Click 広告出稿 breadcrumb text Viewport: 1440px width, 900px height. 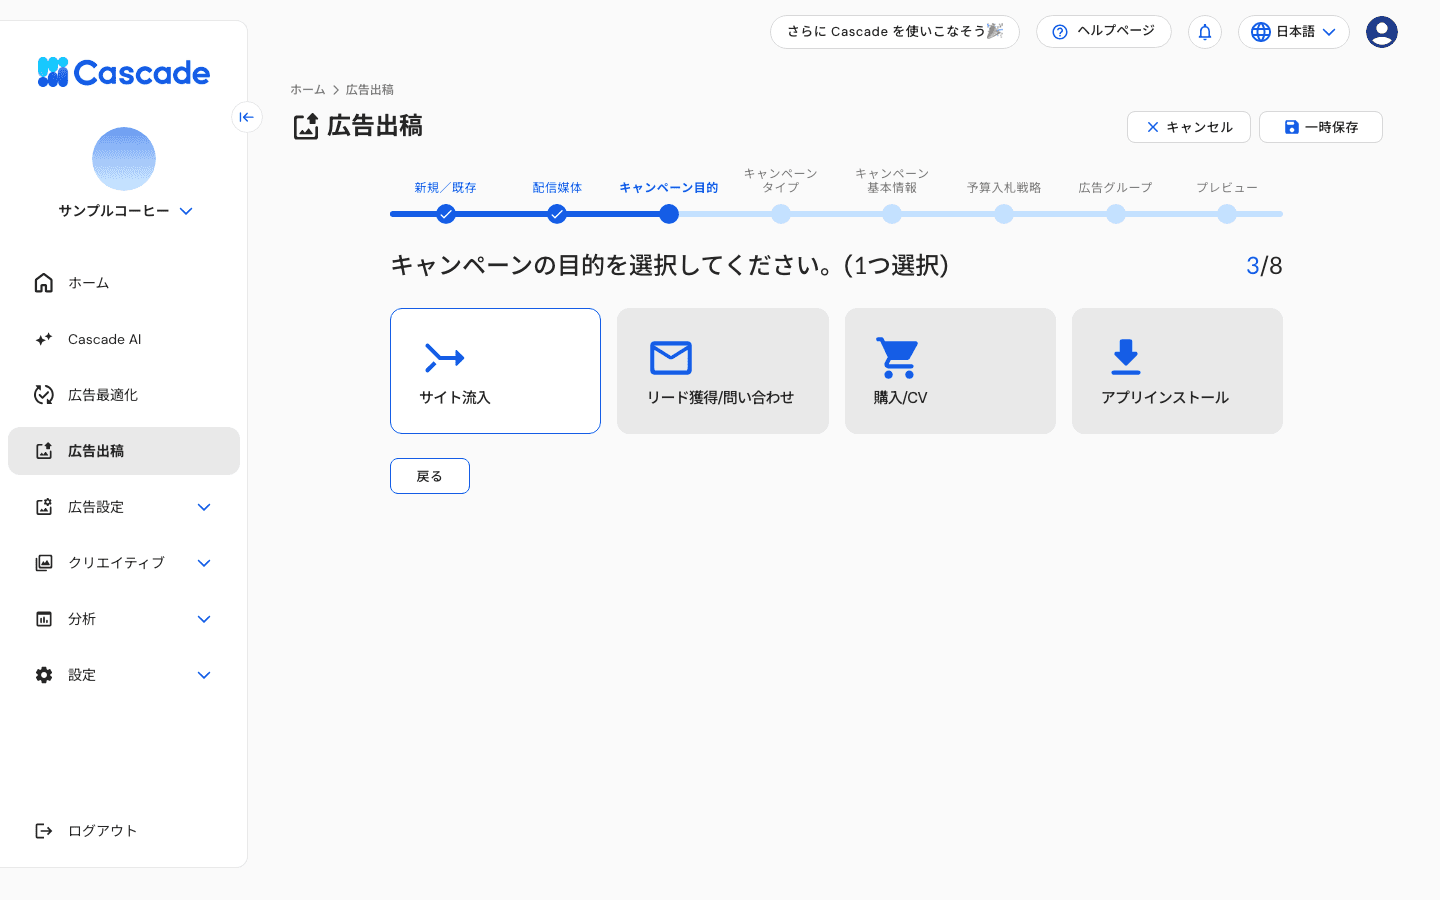tap(370, 90)
